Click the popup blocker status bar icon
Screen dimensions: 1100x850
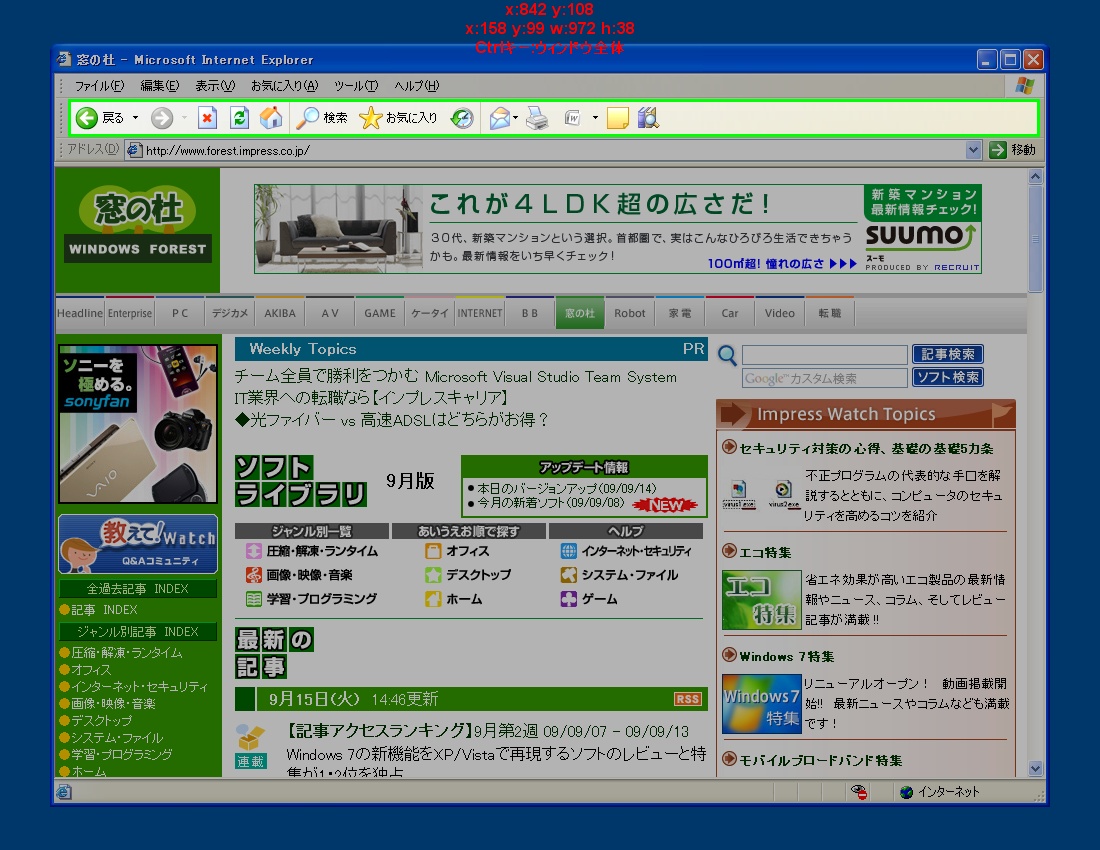pos(859,792)
